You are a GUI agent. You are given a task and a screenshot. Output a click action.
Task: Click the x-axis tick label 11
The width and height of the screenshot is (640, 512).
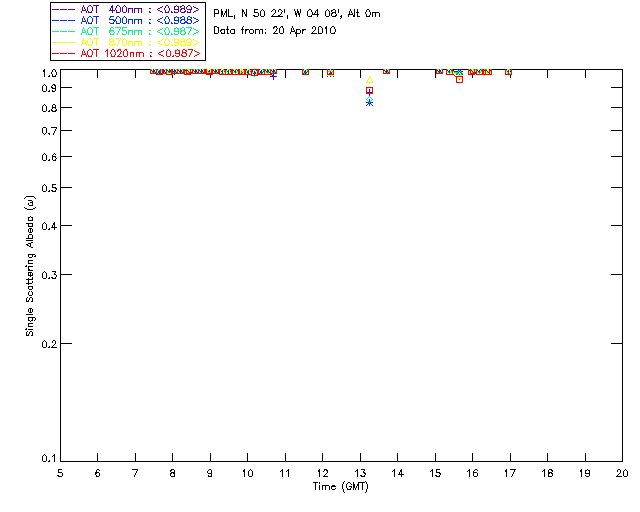point(285,473)
